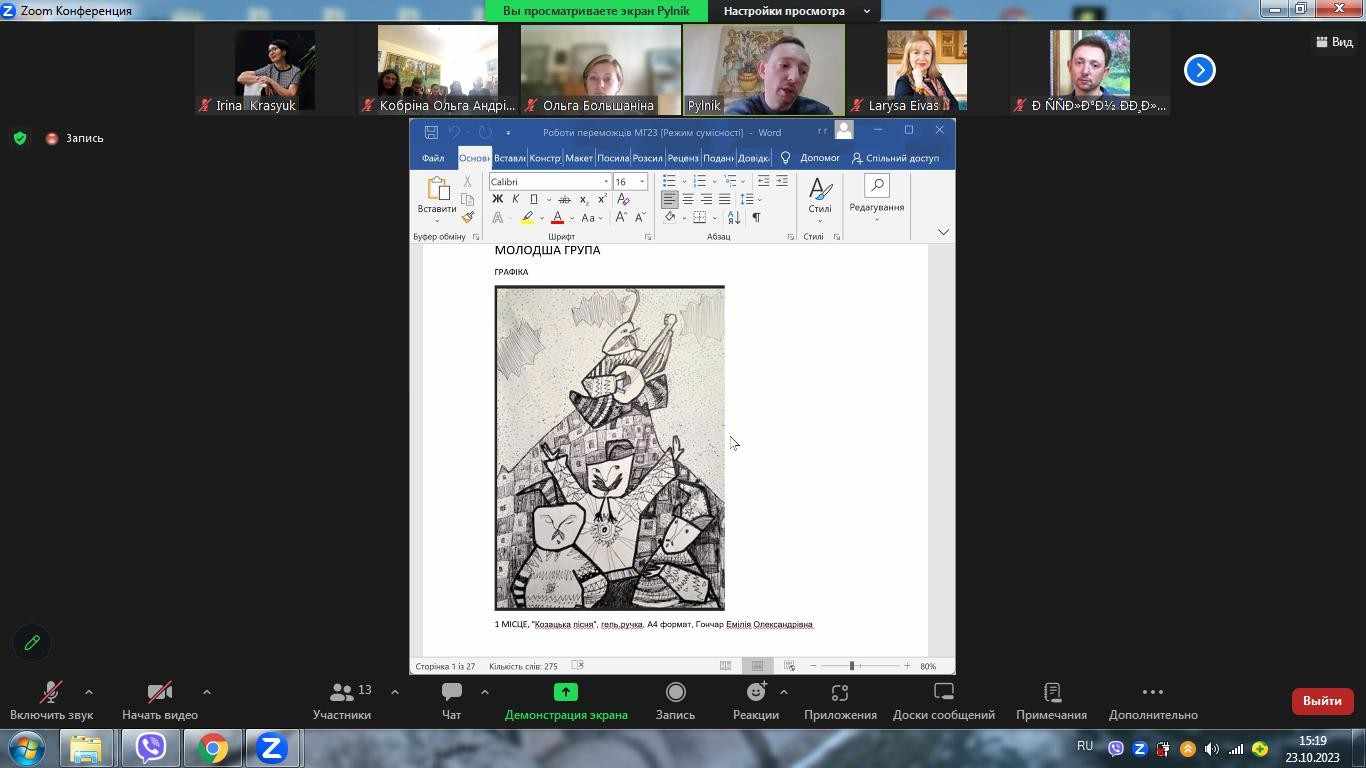1366x768 pixels.
Task: Toggle strikethrough formatting in Word
Action: [564, 199]
